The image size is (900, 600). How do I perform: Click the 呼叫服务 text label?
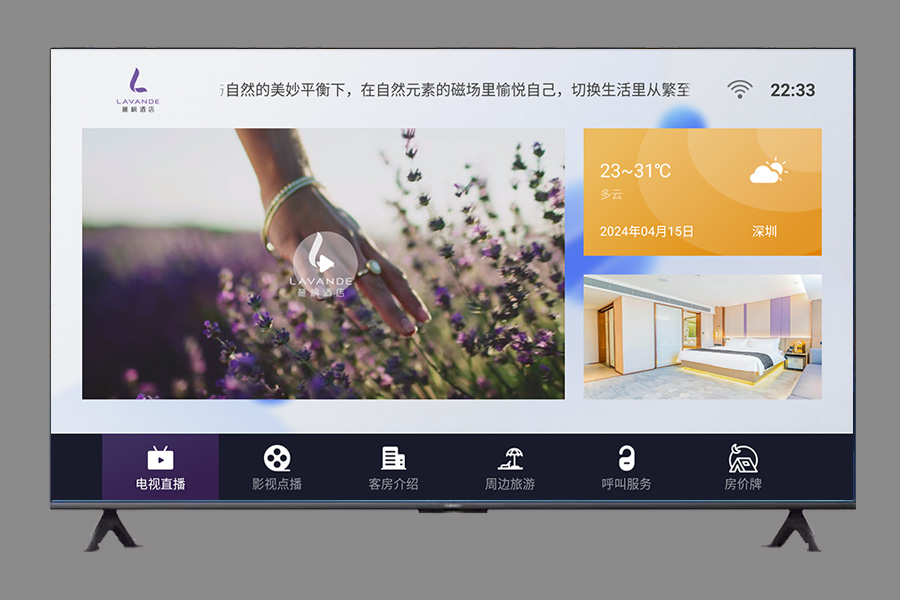coord(626,484)
